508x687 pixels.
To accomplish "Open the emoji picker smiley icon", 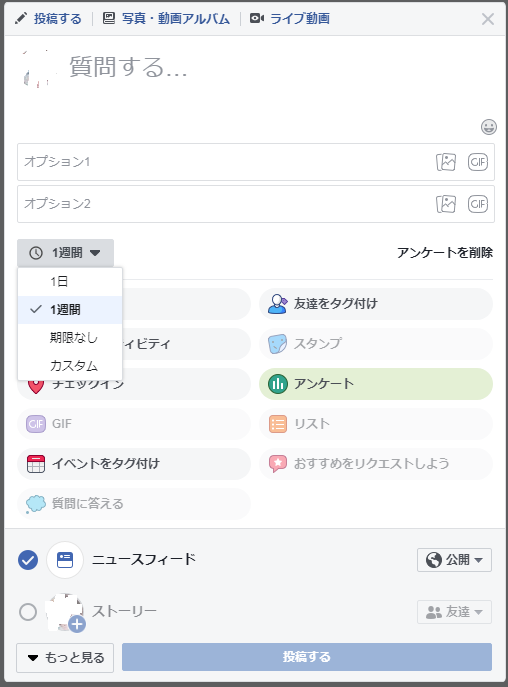I will pyautogui.click(x=488, y=127).
